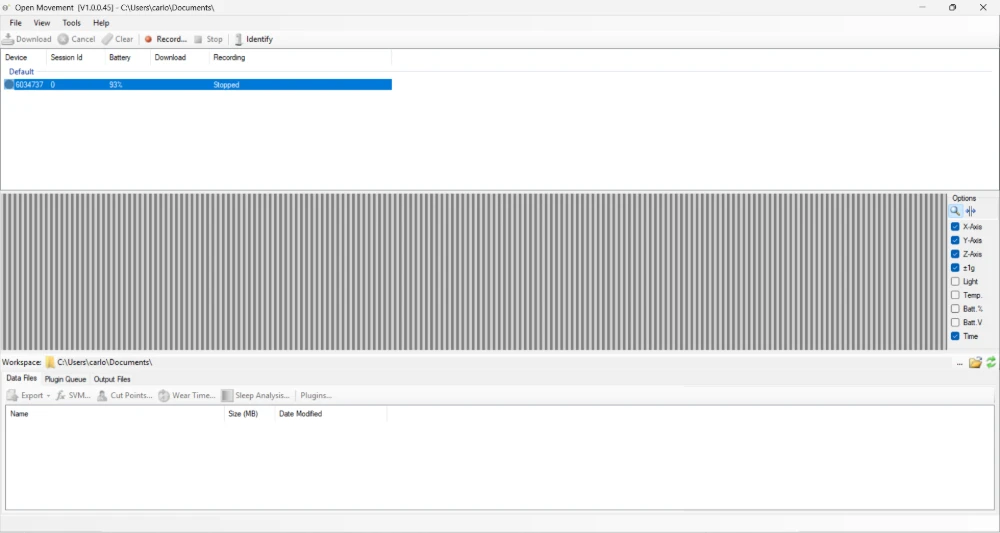The image size is (1000, 533).
Task: Uncheck the Time checkbox
Action: (x=955, y=336)
